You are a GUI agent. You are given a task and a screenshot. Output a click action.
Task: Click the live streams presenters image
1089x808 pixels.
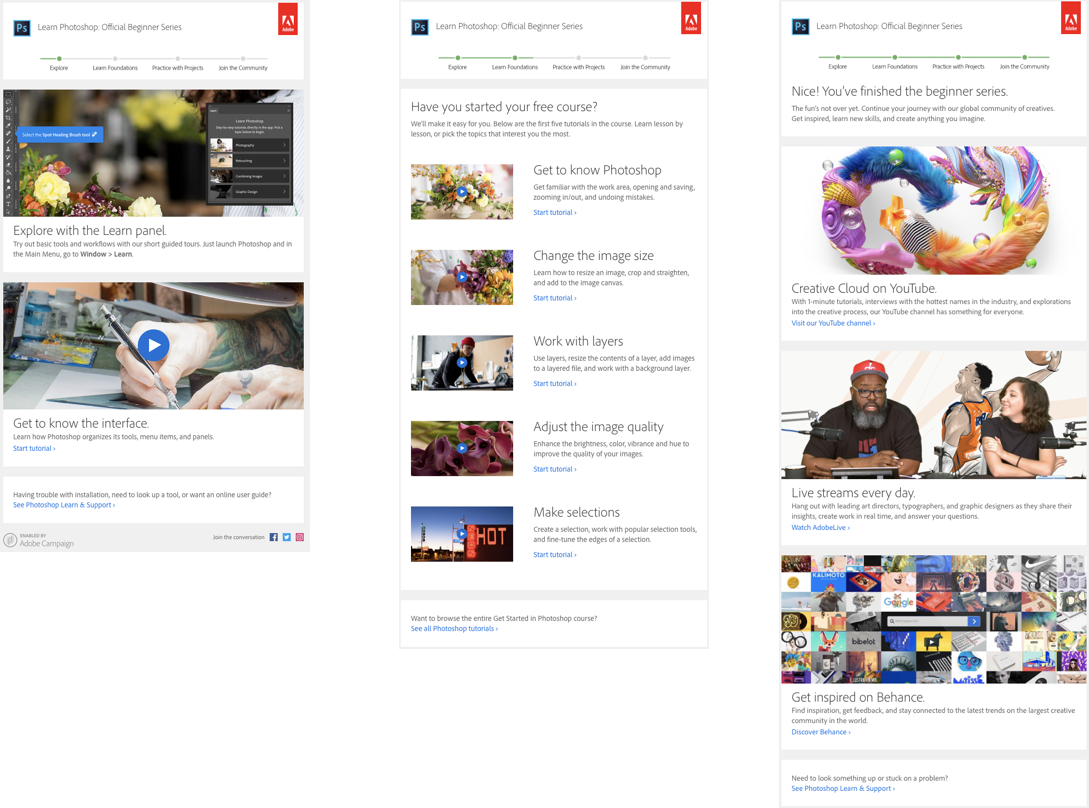tap(933, 415)
